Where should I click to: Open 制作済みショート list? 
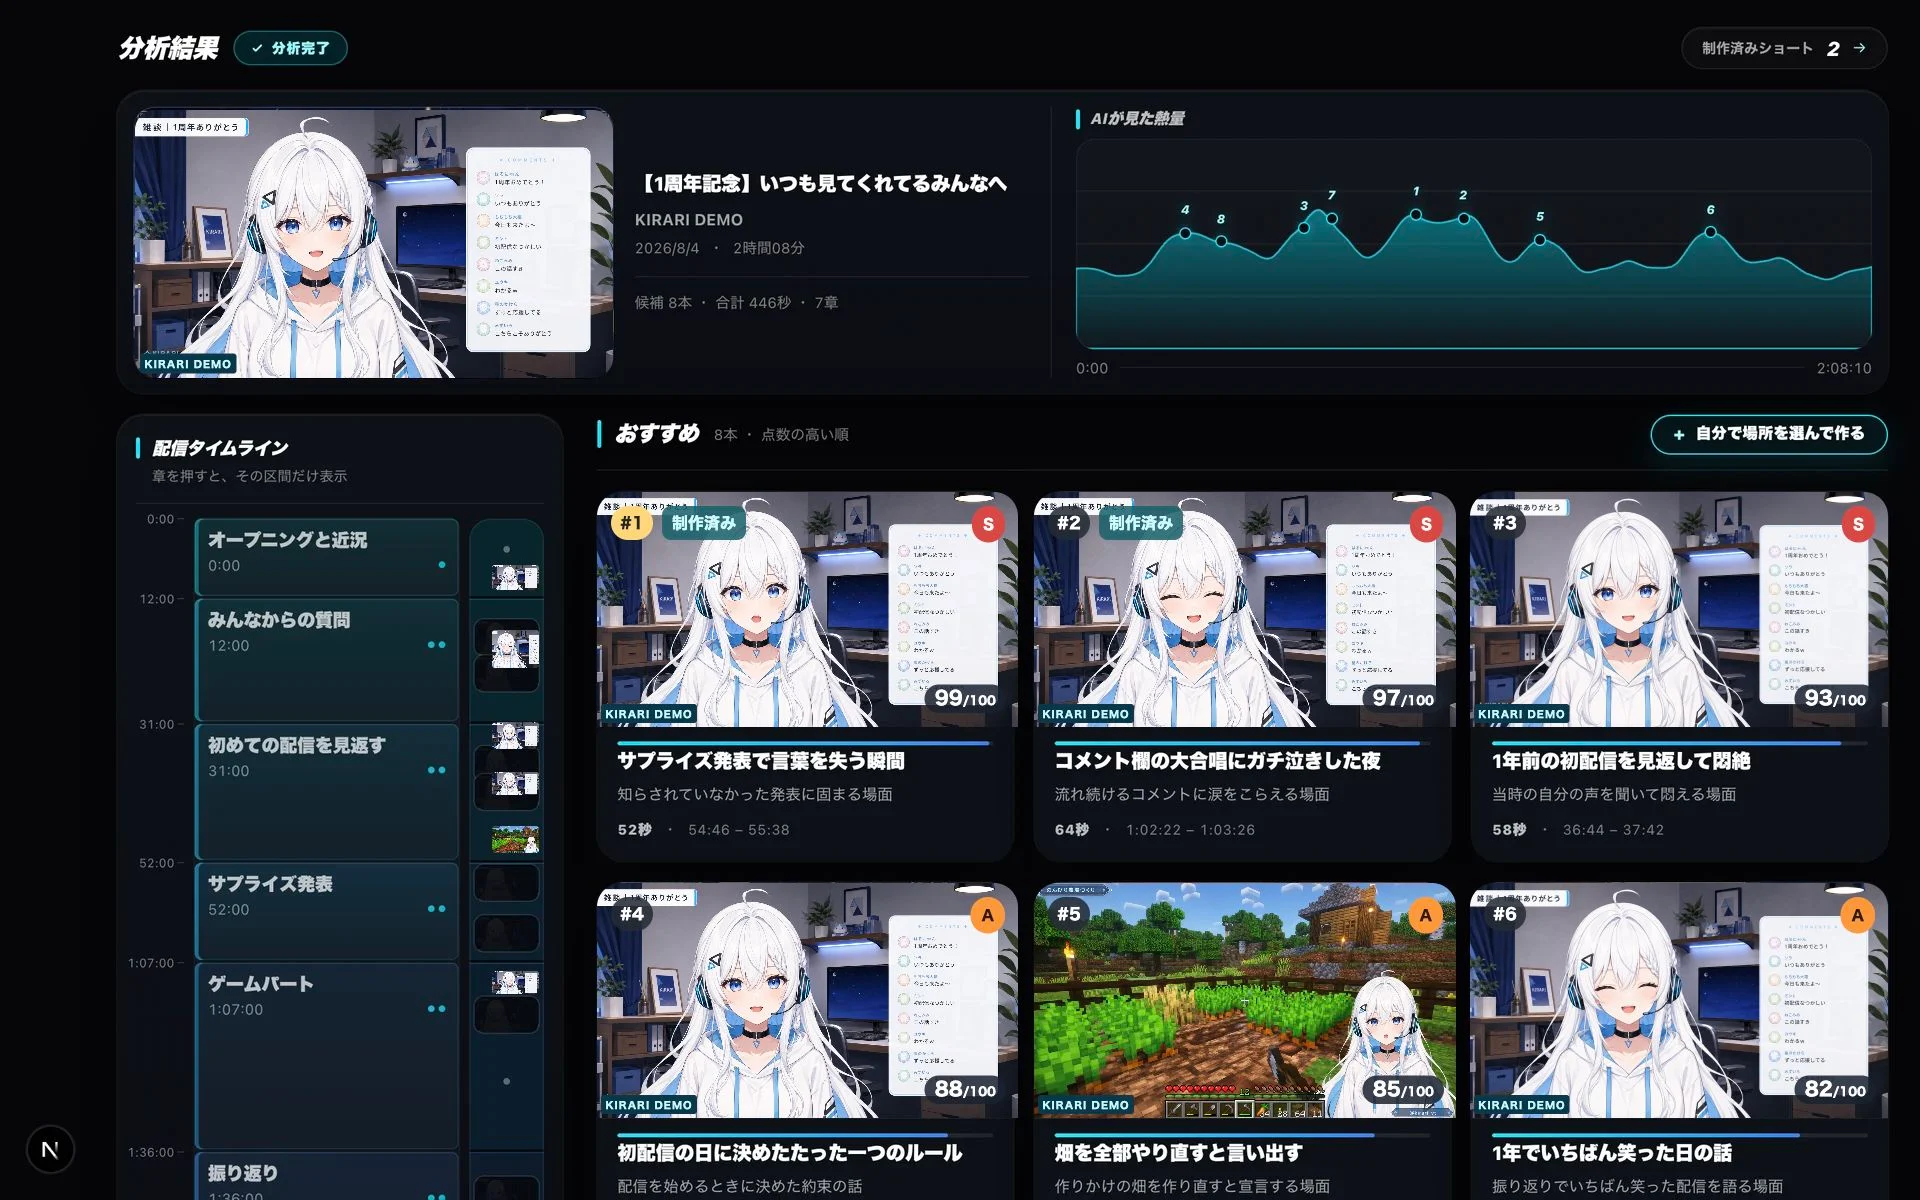[x=1784, y=48]
